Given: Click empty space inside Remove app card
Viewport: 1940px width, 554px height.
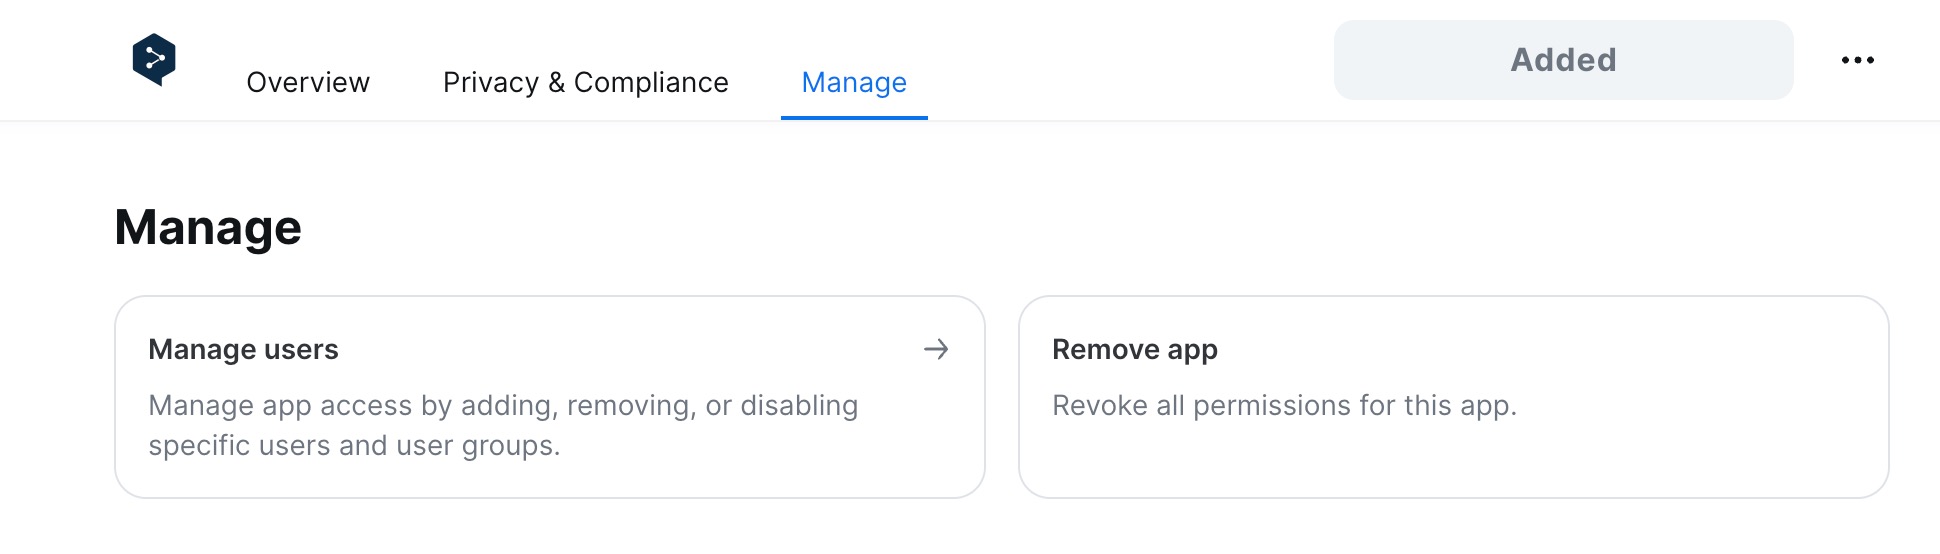Looking at the screenshot, I should 1600,460.
